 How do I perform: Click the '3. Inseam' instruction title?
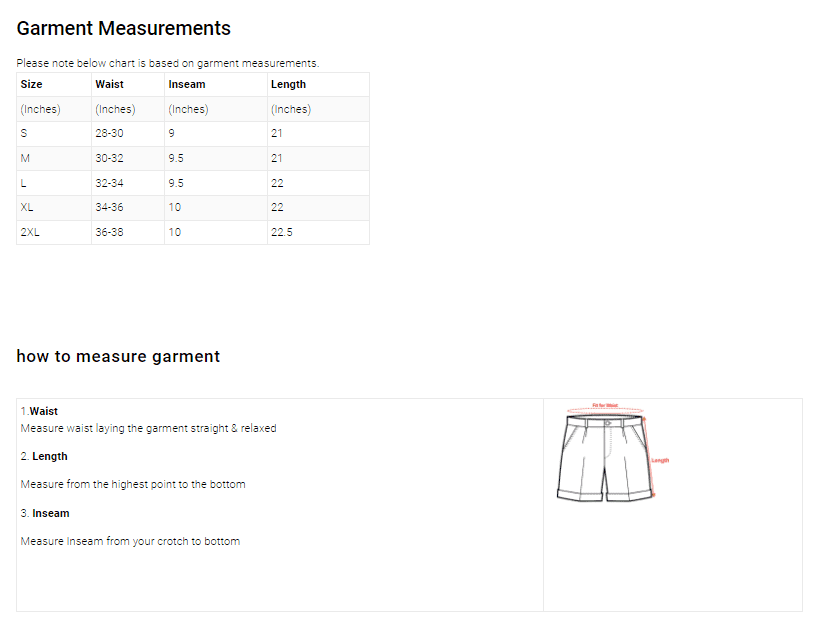pos(45,513)
